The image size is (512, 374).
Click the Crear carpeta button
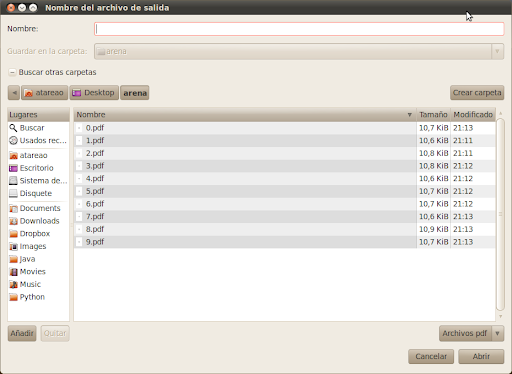(477, 93)
